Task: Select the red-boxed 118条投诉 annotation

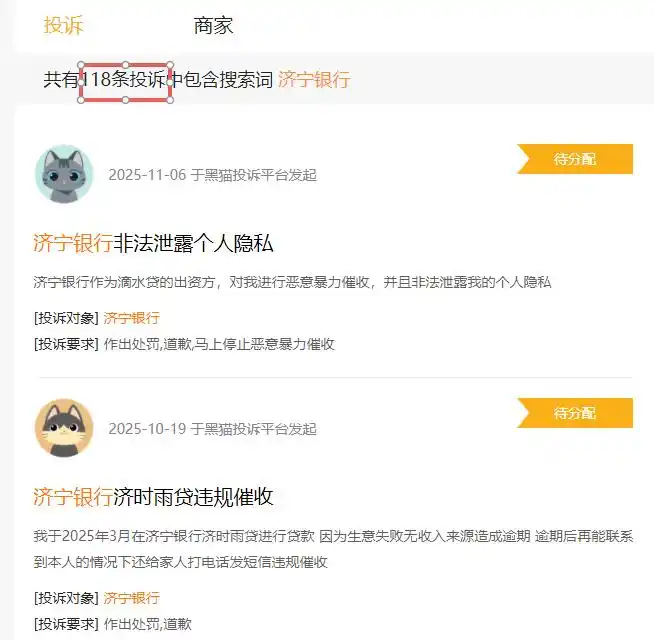Action: pyautogui.click(x=126, y=82)
